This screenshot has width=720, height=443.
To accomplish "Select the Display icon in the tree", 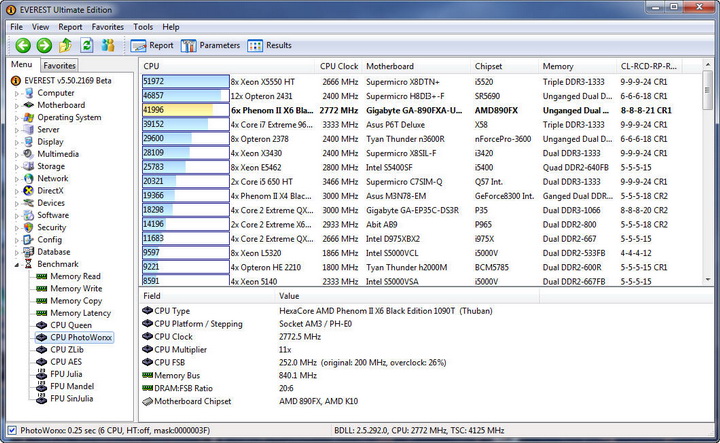I will pos(29,141).
